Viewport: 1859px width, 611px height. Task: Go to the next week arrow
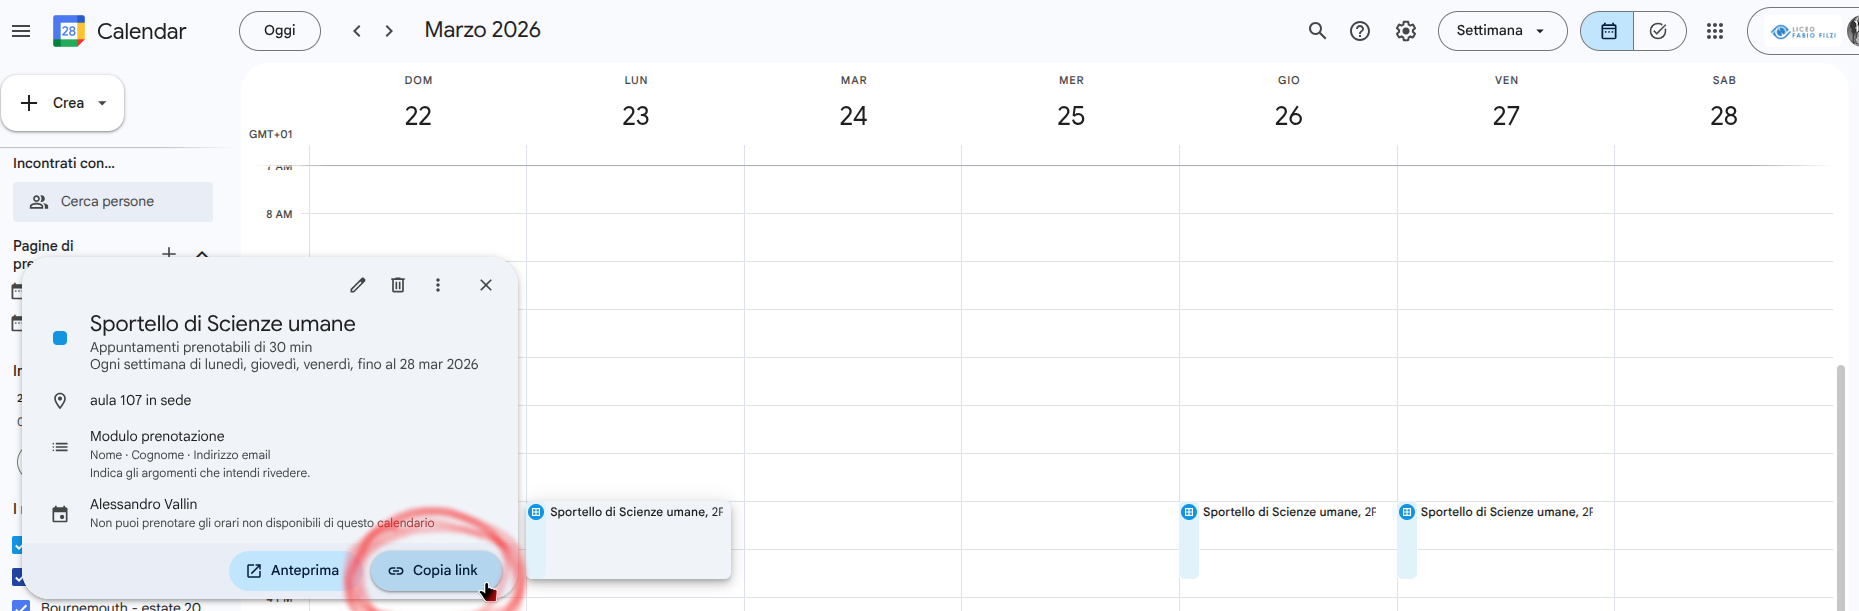pos(389,31)
